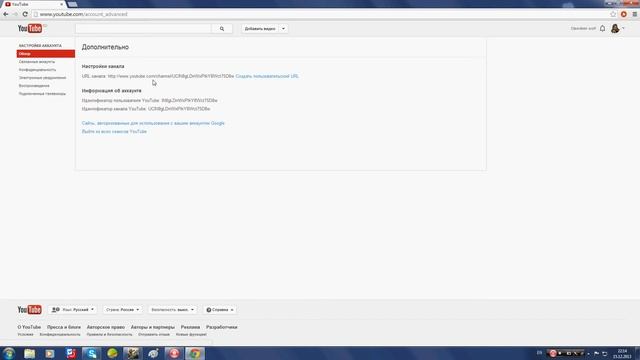Image resolution: width=640 pixels, height=360 pixels.
Task: Click the Разработчики footer link
Action: point(222,327)
